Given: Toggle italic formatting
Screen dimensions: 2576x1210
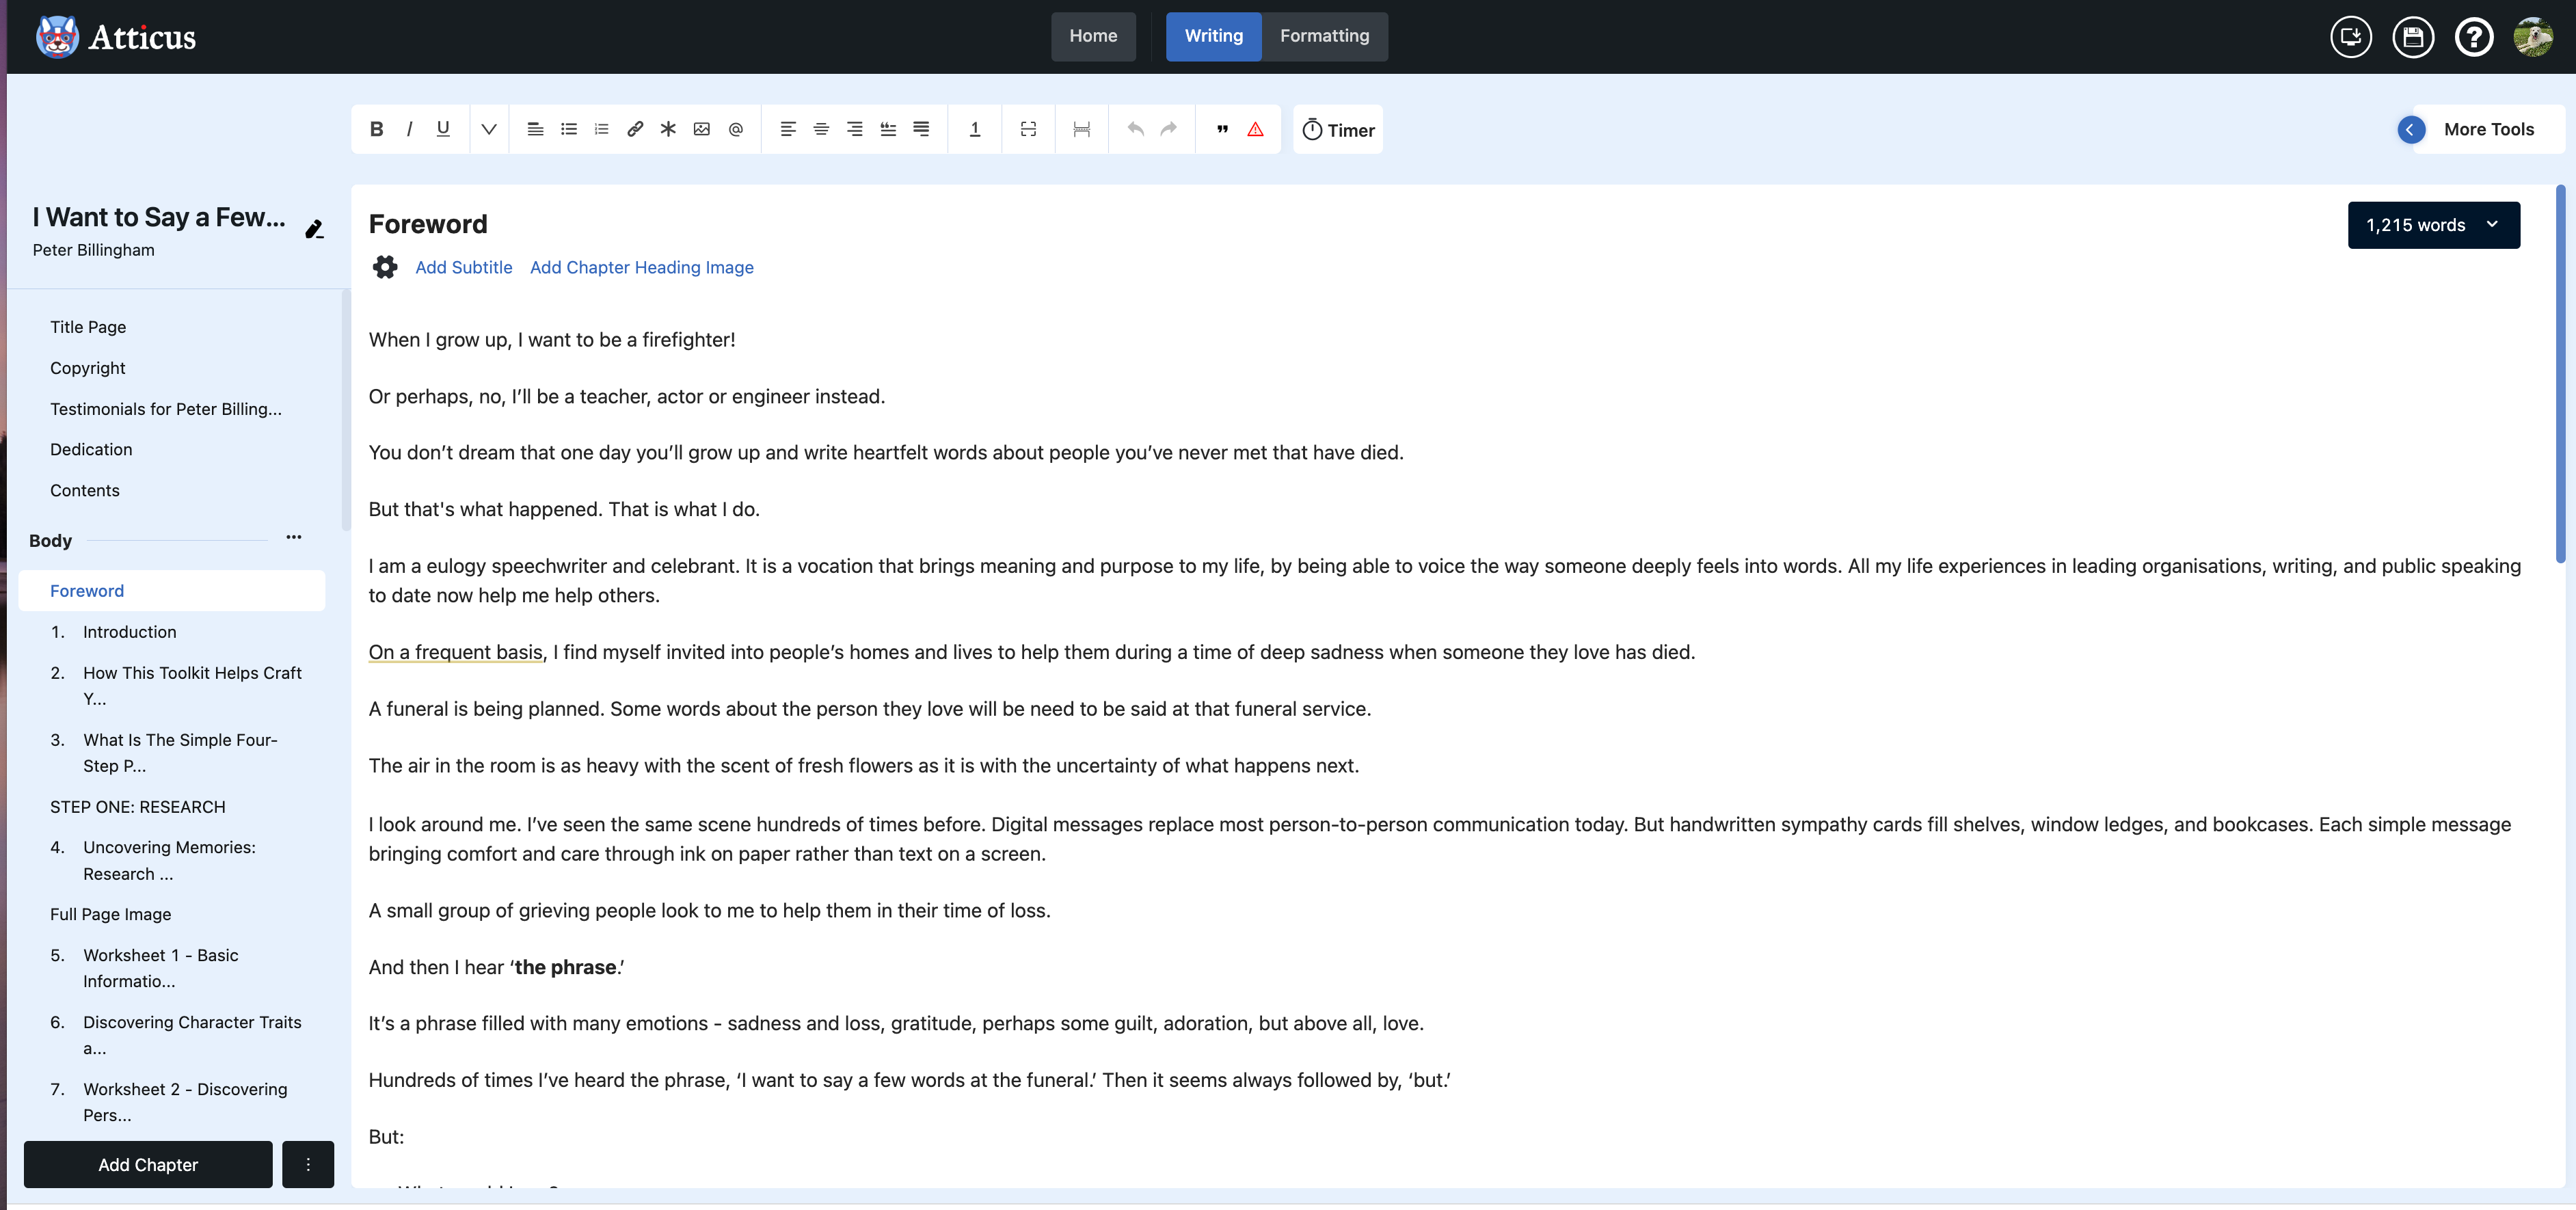Looking at the screenshot, I should [x=409, y=129].
